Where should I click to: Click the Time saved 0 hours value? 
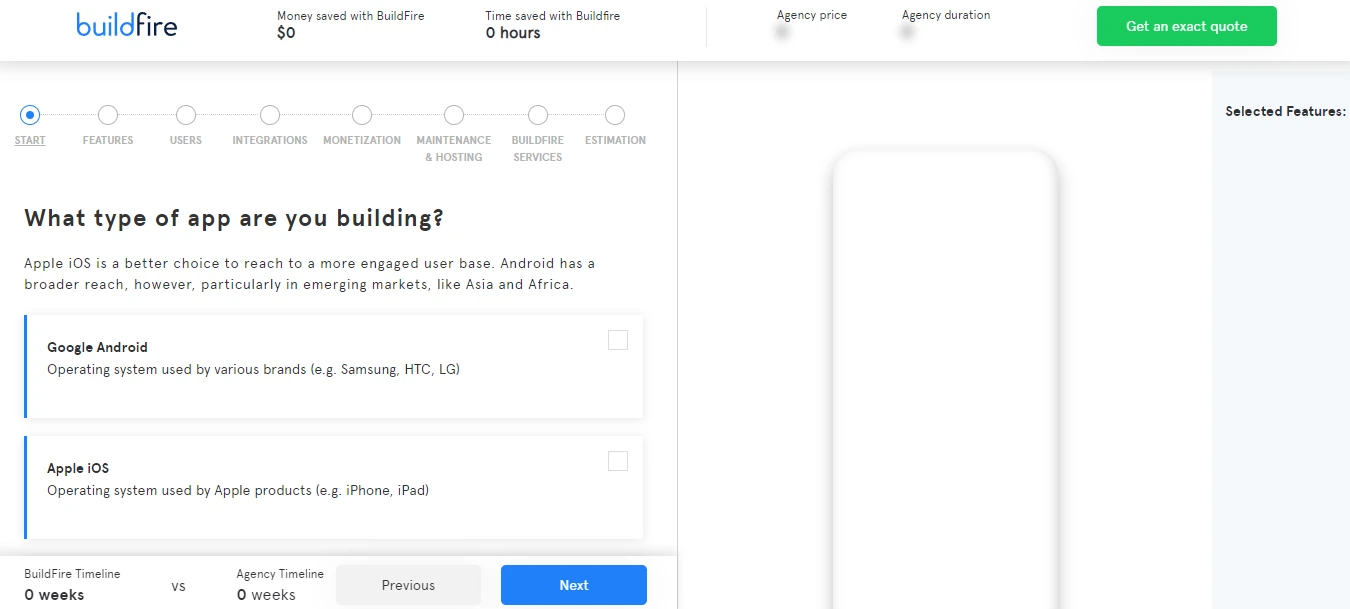click(513, 33)
